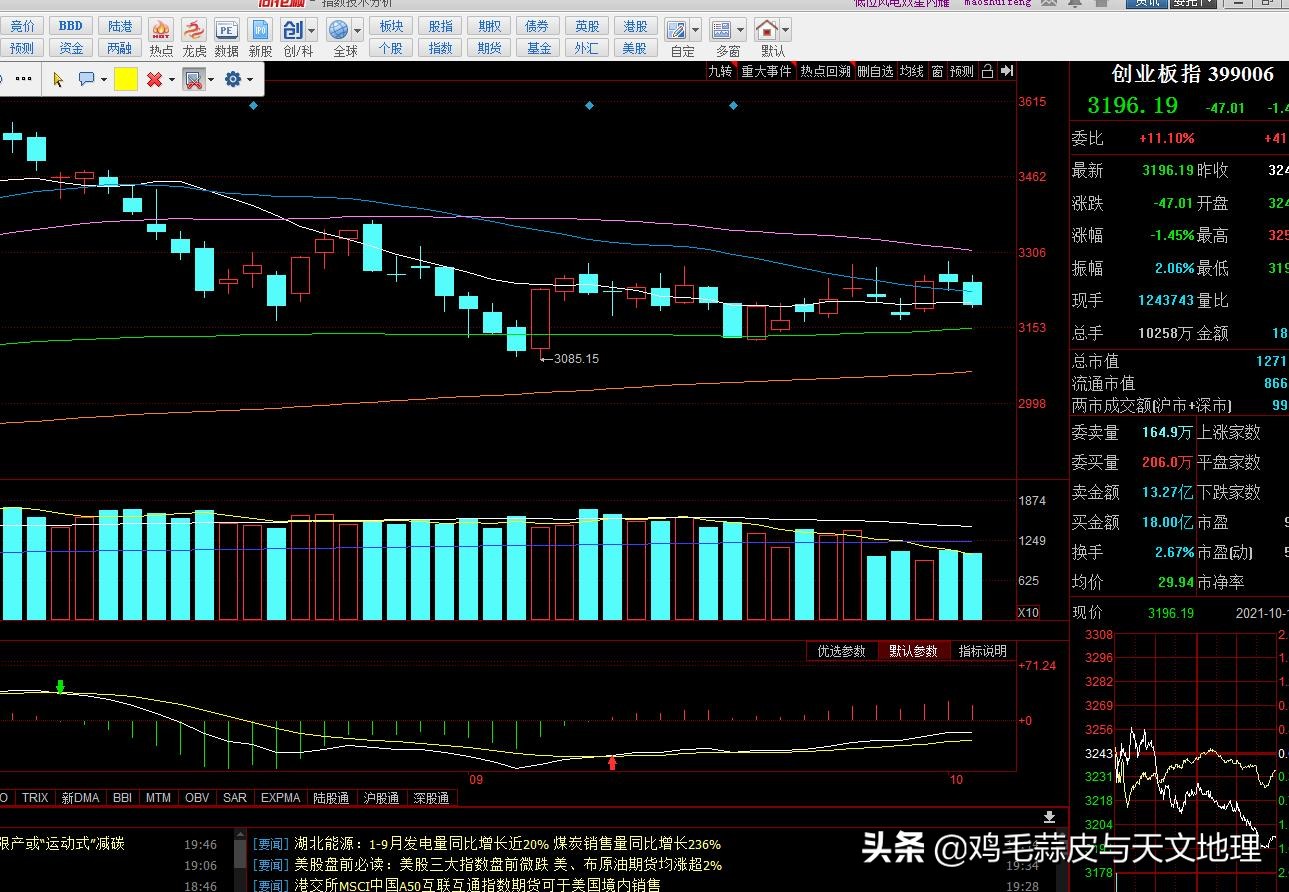Click the 基金 button
The image size is (1289, 892).
538,48
